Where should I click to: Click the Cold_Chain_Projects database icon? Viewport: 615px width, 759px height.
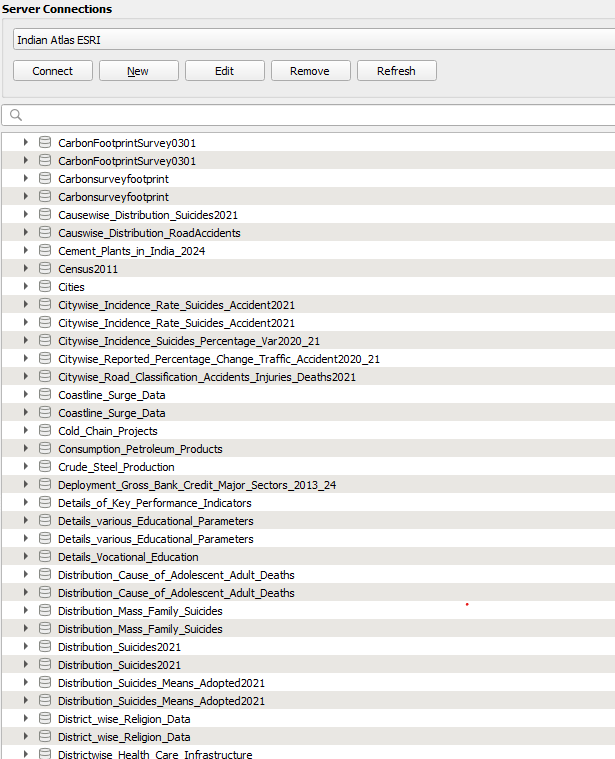[45, 431]
